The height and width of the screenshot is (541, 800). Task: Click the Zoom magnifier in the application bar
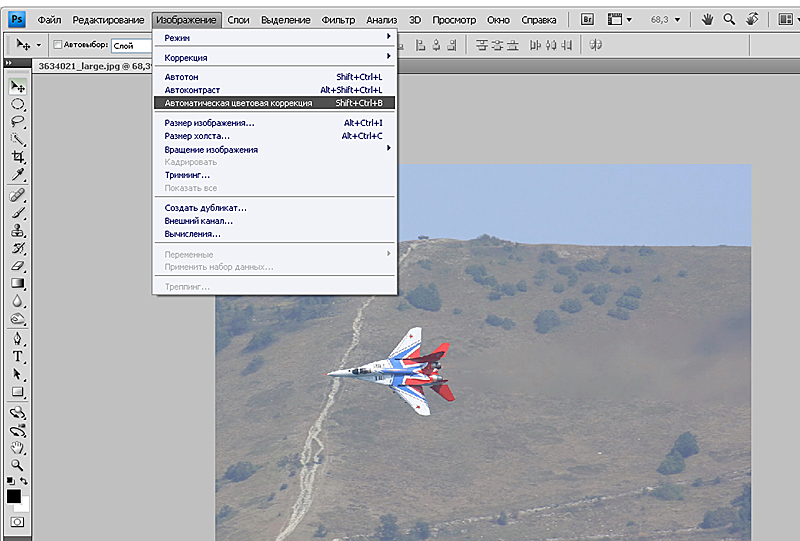tap(730, 19)
